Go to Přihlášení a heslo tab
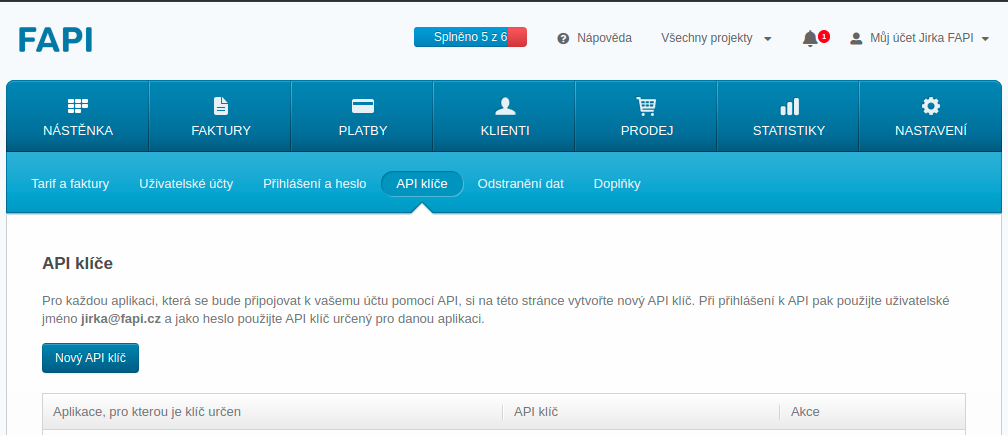 tap(314, 184)
